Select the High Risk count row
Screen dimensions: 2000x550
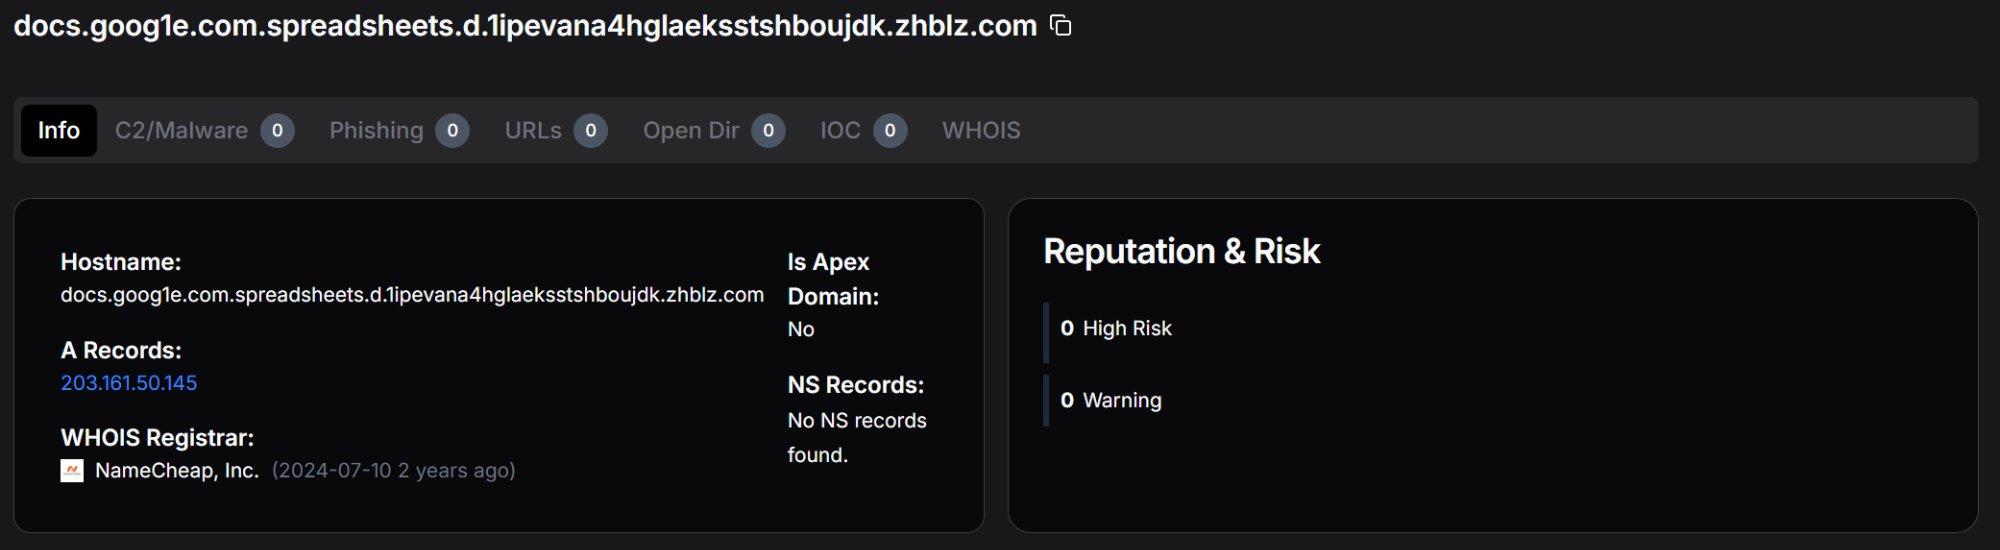pos(1116,329)
